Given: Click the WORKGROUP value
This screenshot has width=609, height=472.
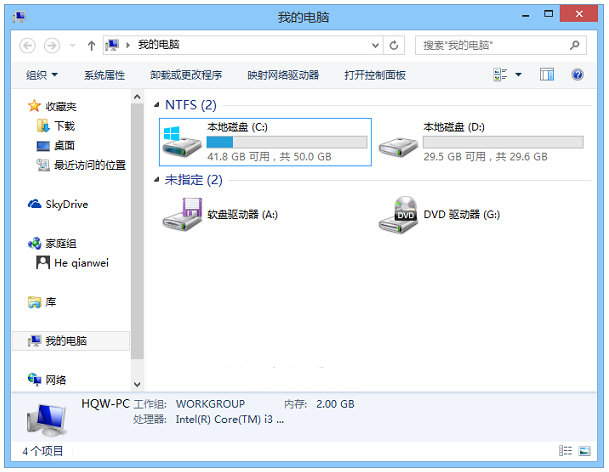Looking at the screenshot, I should (210, 404).
